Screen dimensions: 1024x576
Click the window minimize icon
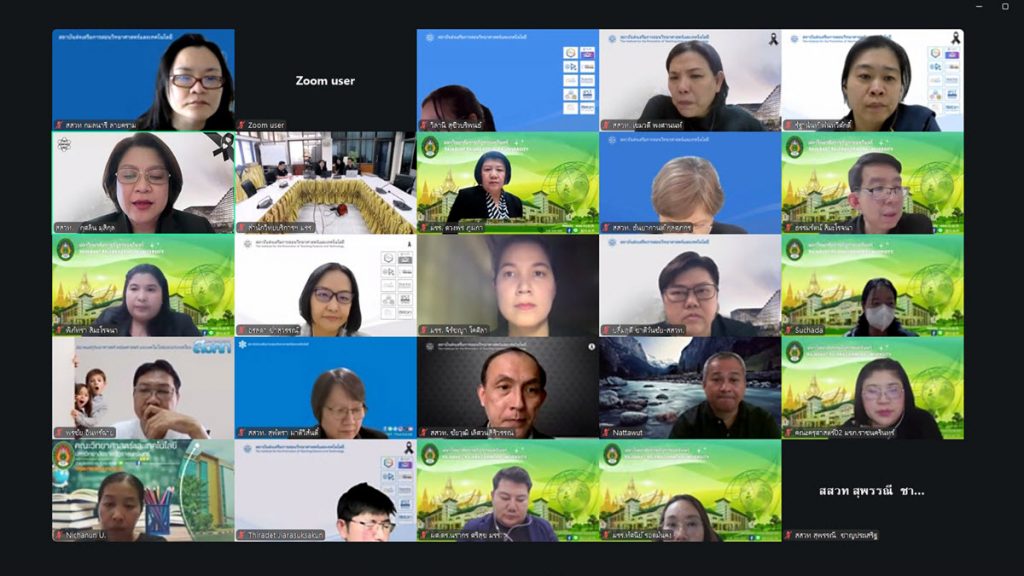coord(977,6)
